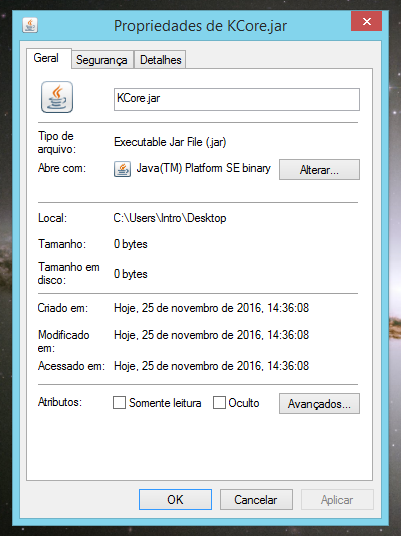The width and height of the screenshot is (401, 536).
Task: Click the Criado em date value
Action: [211, 308]
